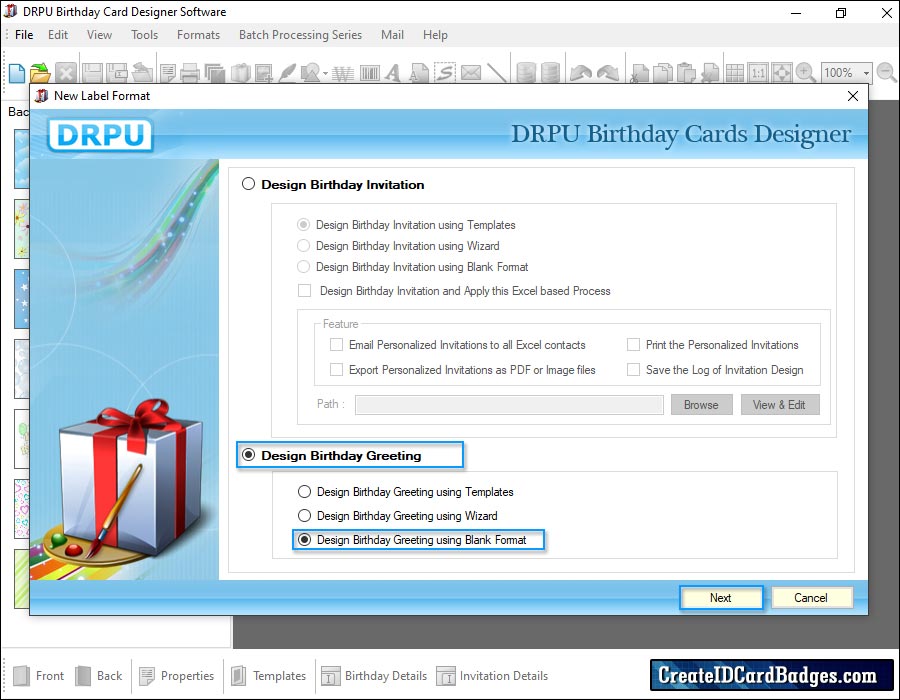Click the grid view toolbar icon

(735, 73)
